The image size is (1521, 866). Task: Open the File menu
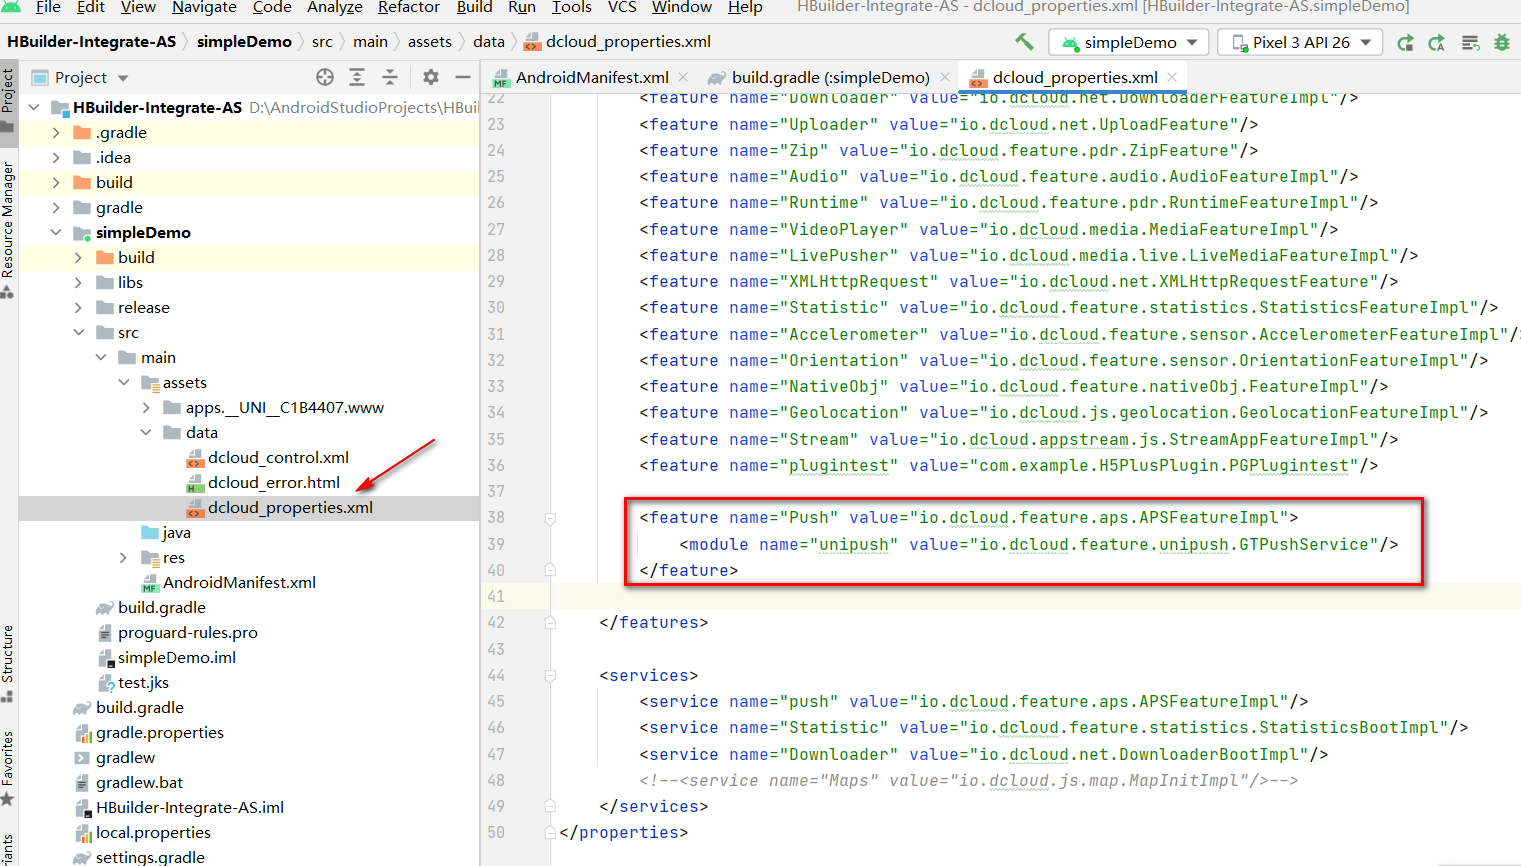[48, 7]
